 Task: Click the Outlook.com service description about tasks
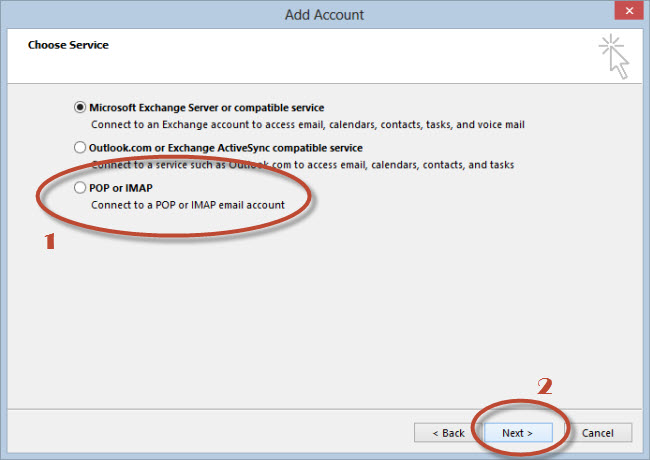coord(303,165)
